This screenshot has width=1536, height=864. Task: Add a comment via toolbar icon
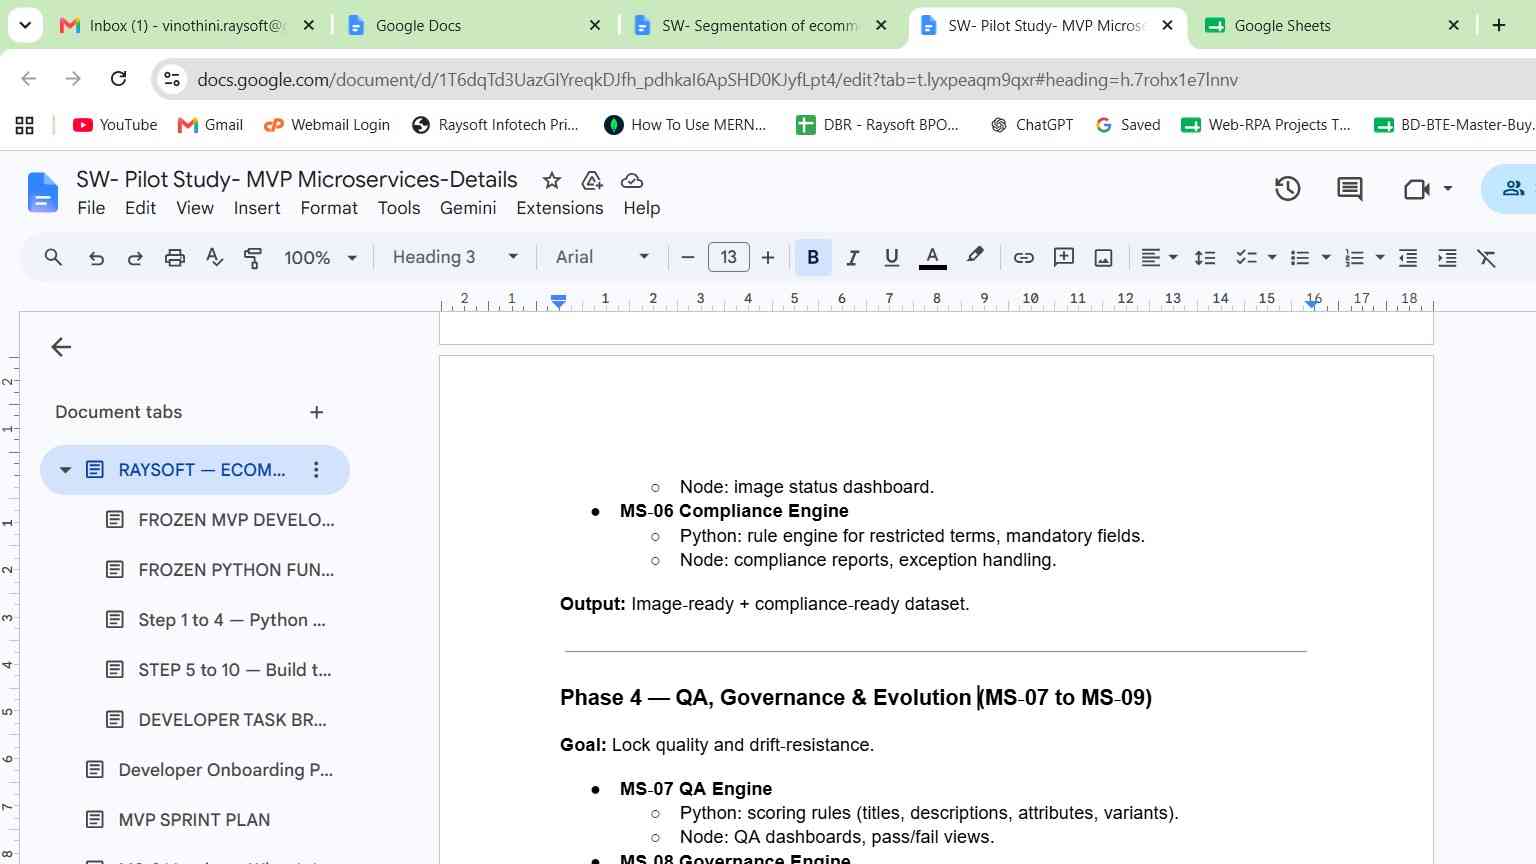[1064, 258]
